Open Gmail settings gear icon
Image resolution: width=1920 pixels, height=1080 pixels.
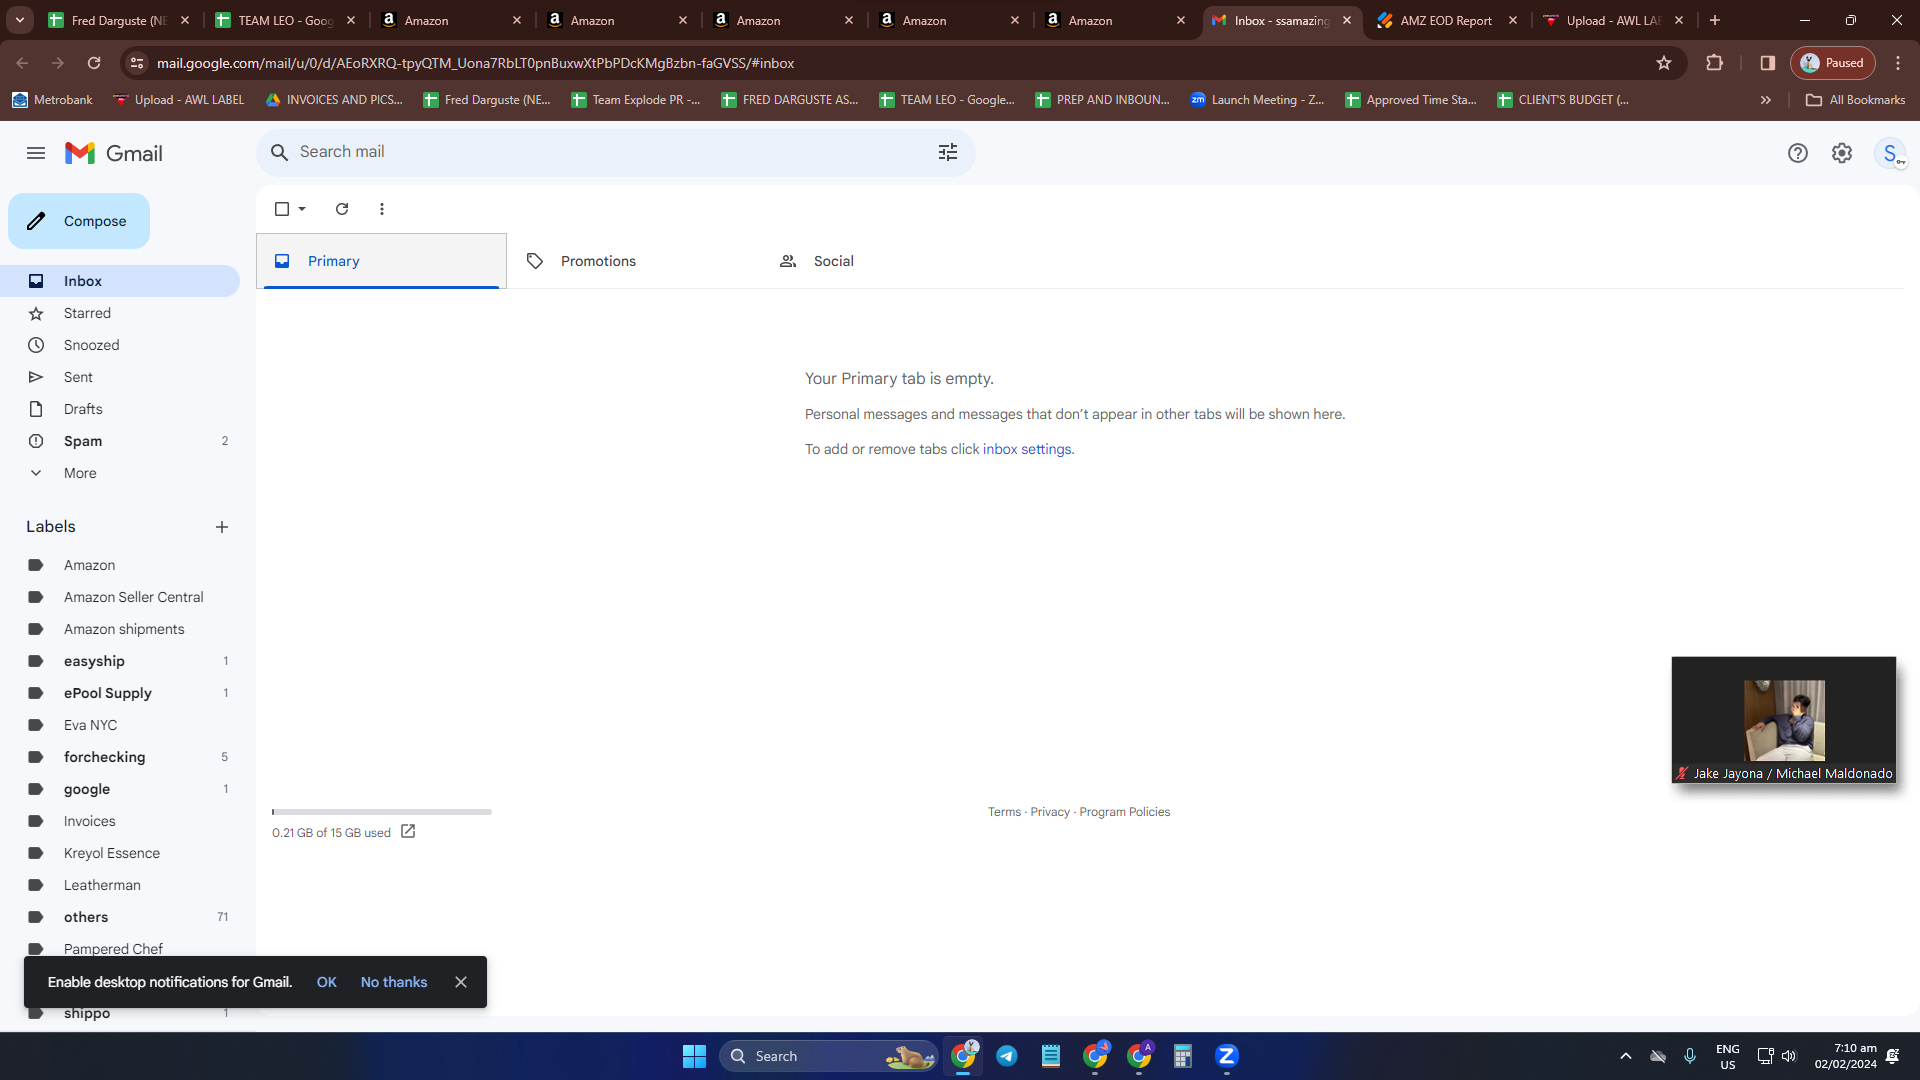pyautogui.click(x=1842, y=153)
